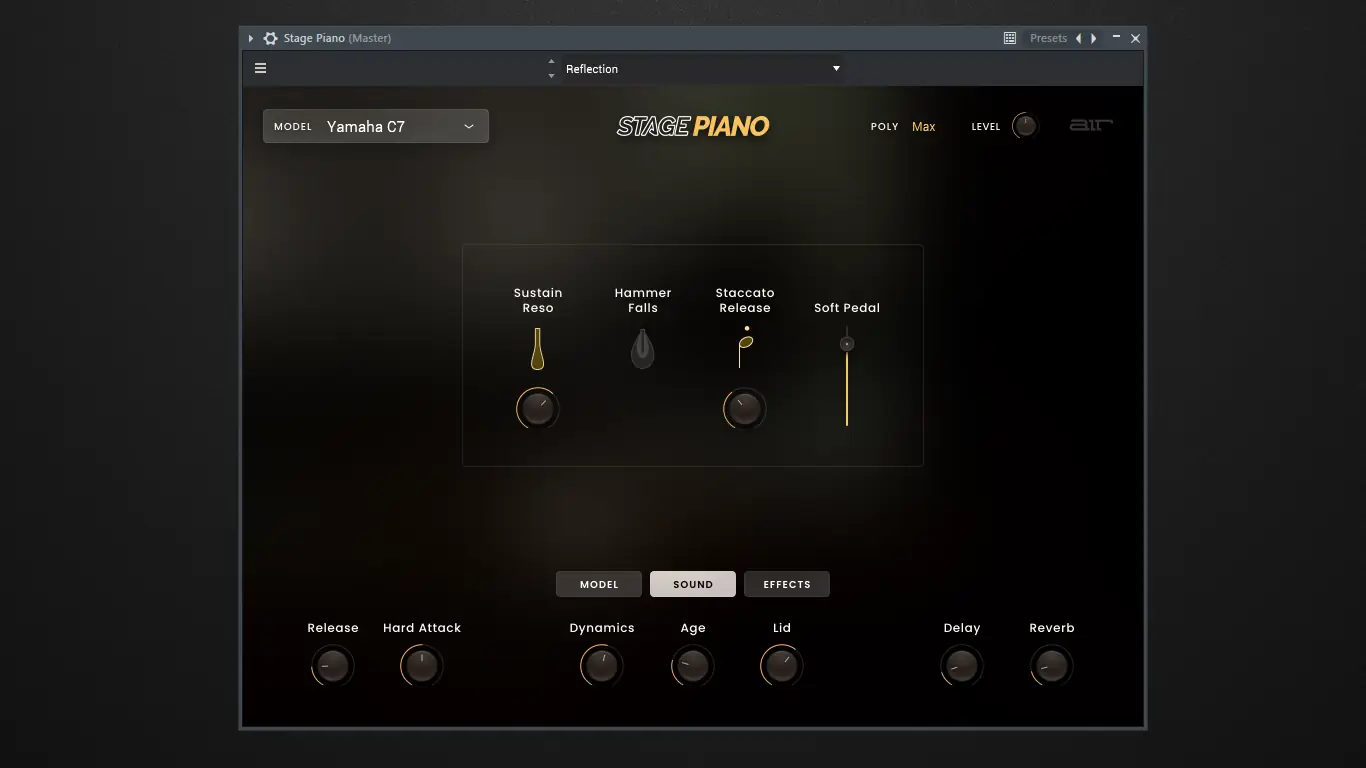Click the Stage Piano (Master) window title

tap(337, 38)
